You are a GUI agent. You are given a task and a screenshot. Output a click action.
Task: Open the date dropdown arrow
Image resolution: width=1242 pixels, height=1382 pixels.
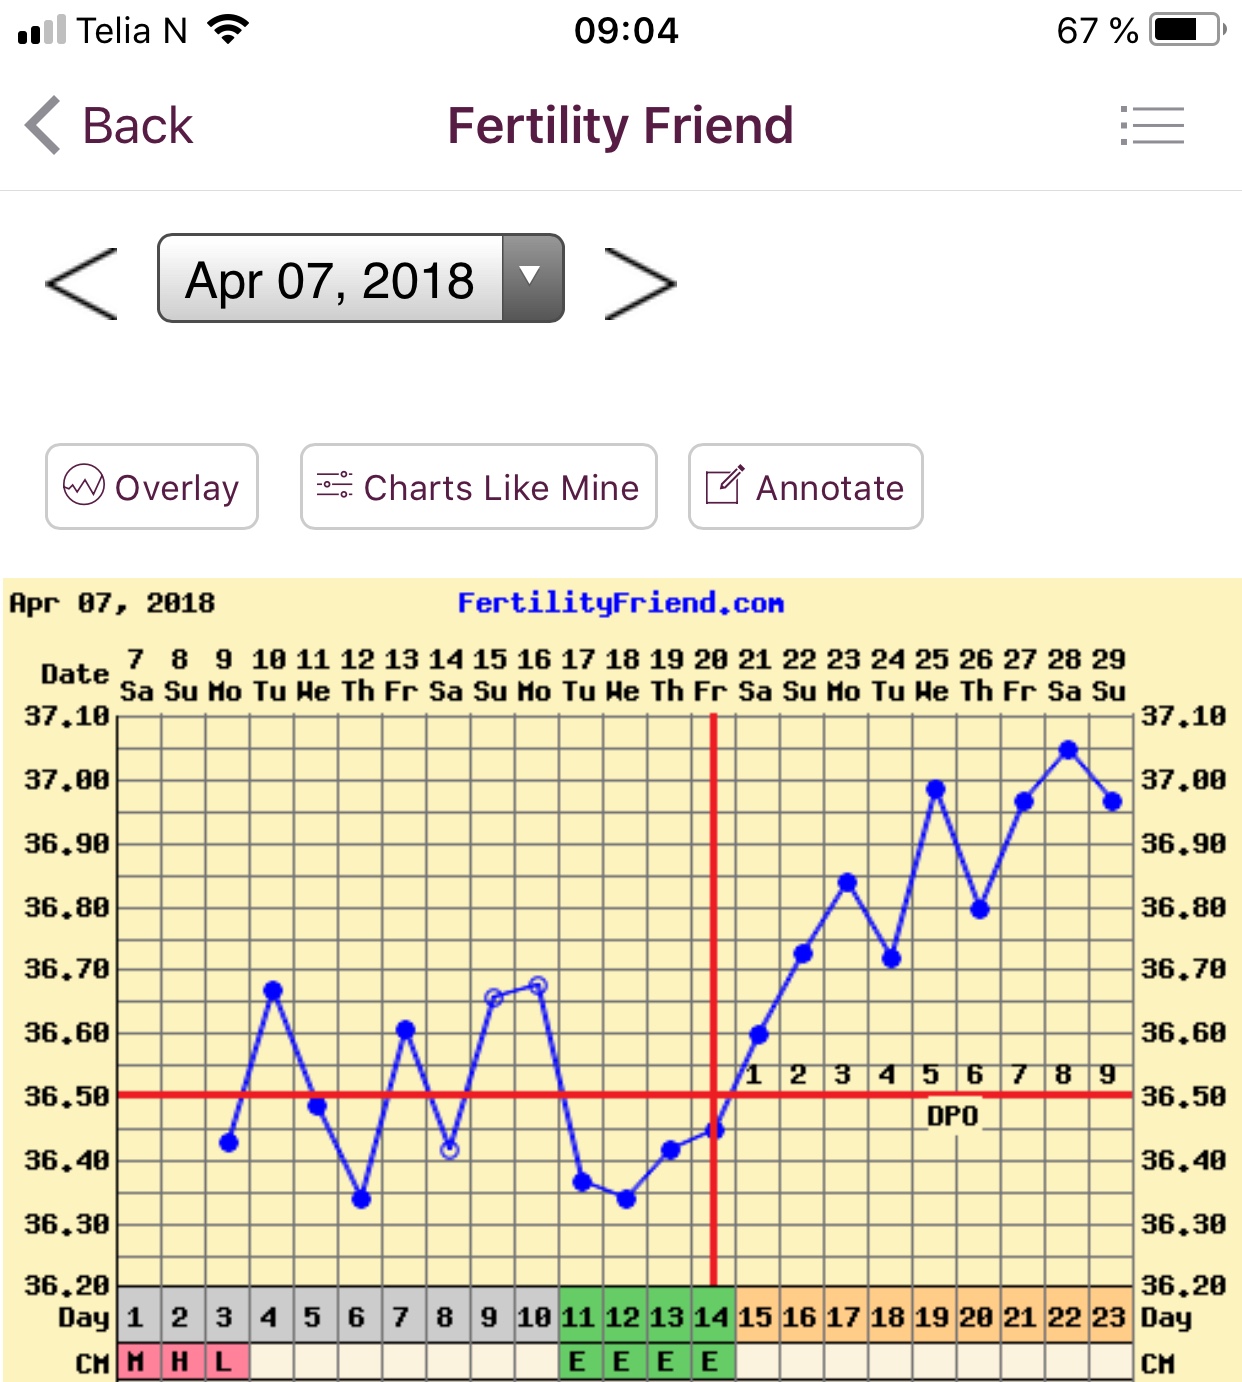[532, 278]
